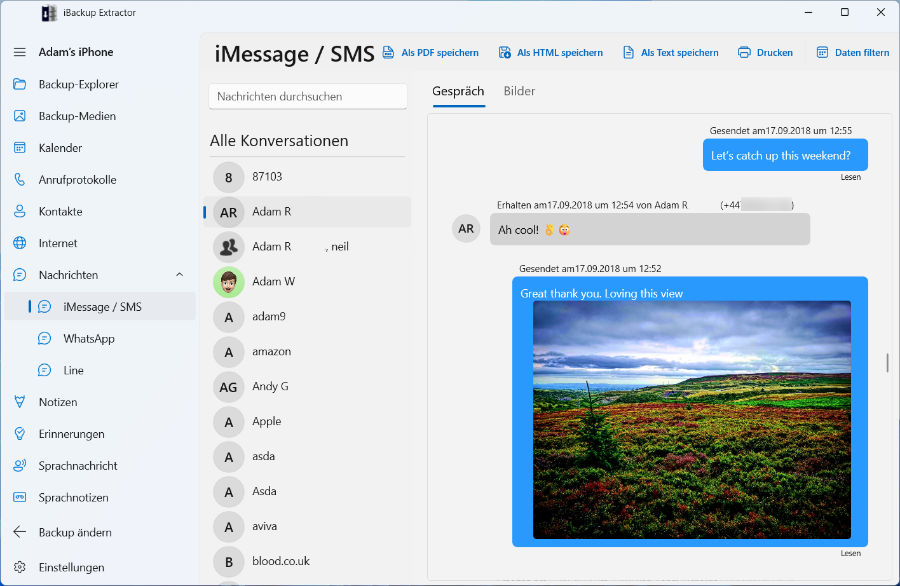The height and width of the screenshot is (586, 900).
Task: Click the Let's catch up this weekend message
Action: click(785, 155)
